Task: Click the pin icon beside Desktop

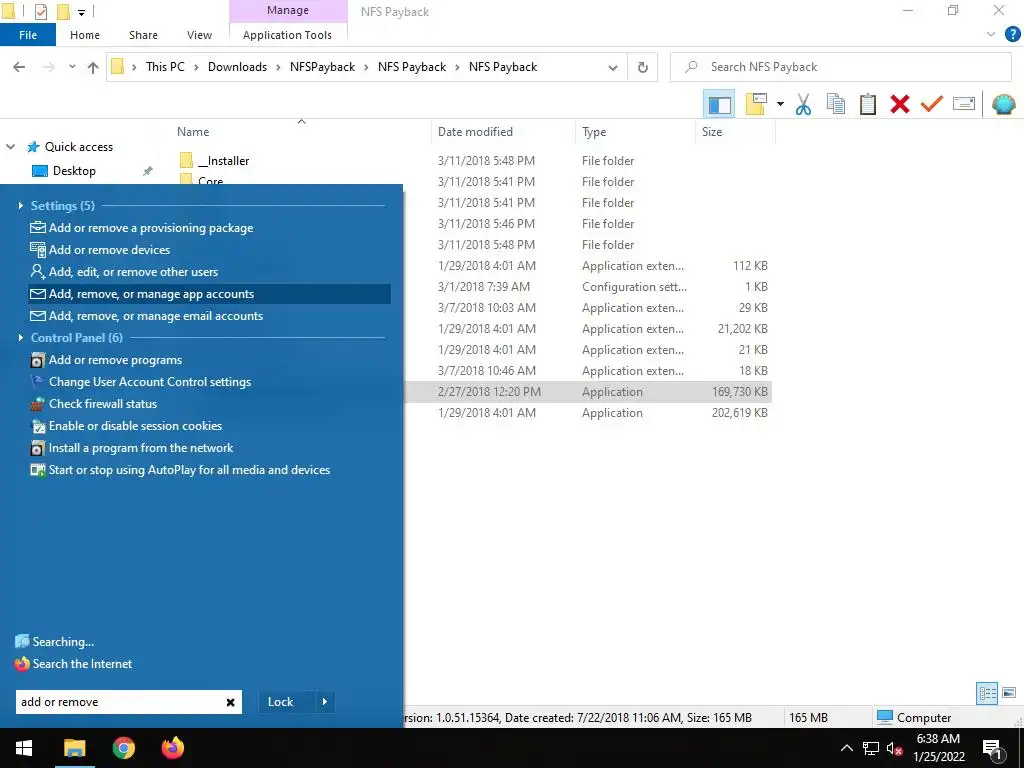Action: coord(148,171)
